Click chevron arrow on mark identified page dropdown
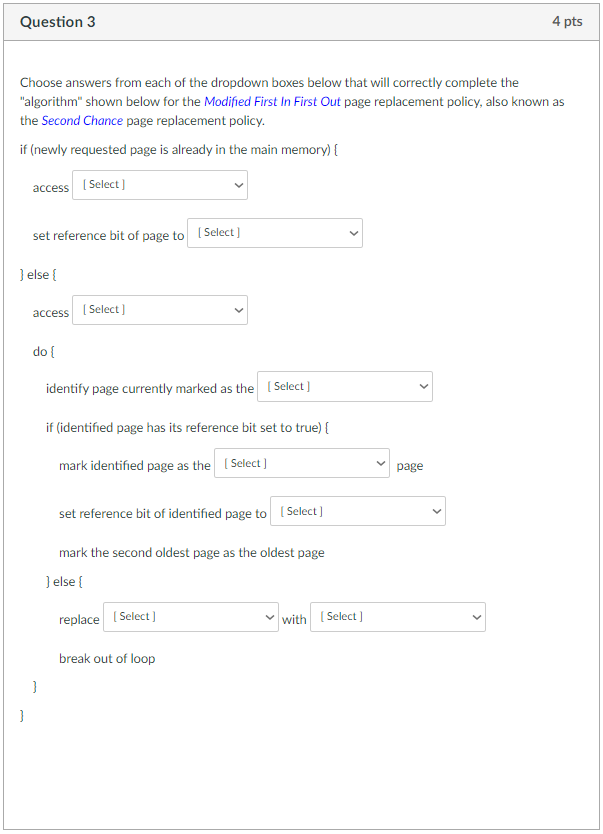The height and width of the screenshot is (834, 603). [380, 463]
